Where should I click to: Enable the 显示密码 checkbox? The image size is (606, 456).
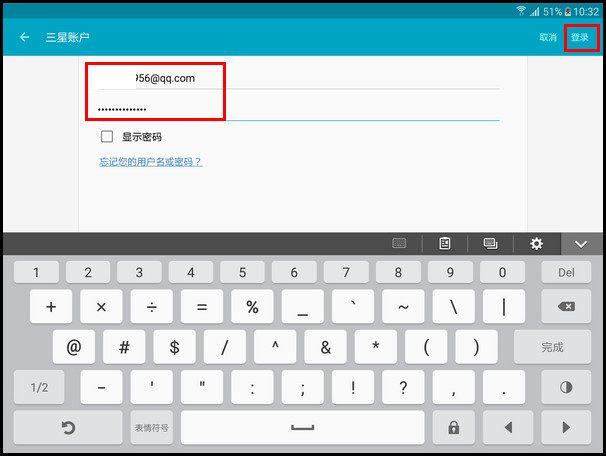point(107,136)
